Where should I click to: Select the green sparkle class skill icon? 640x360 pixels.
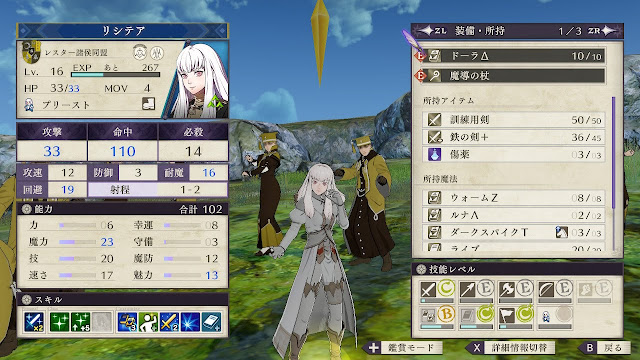tap(59, 321)
